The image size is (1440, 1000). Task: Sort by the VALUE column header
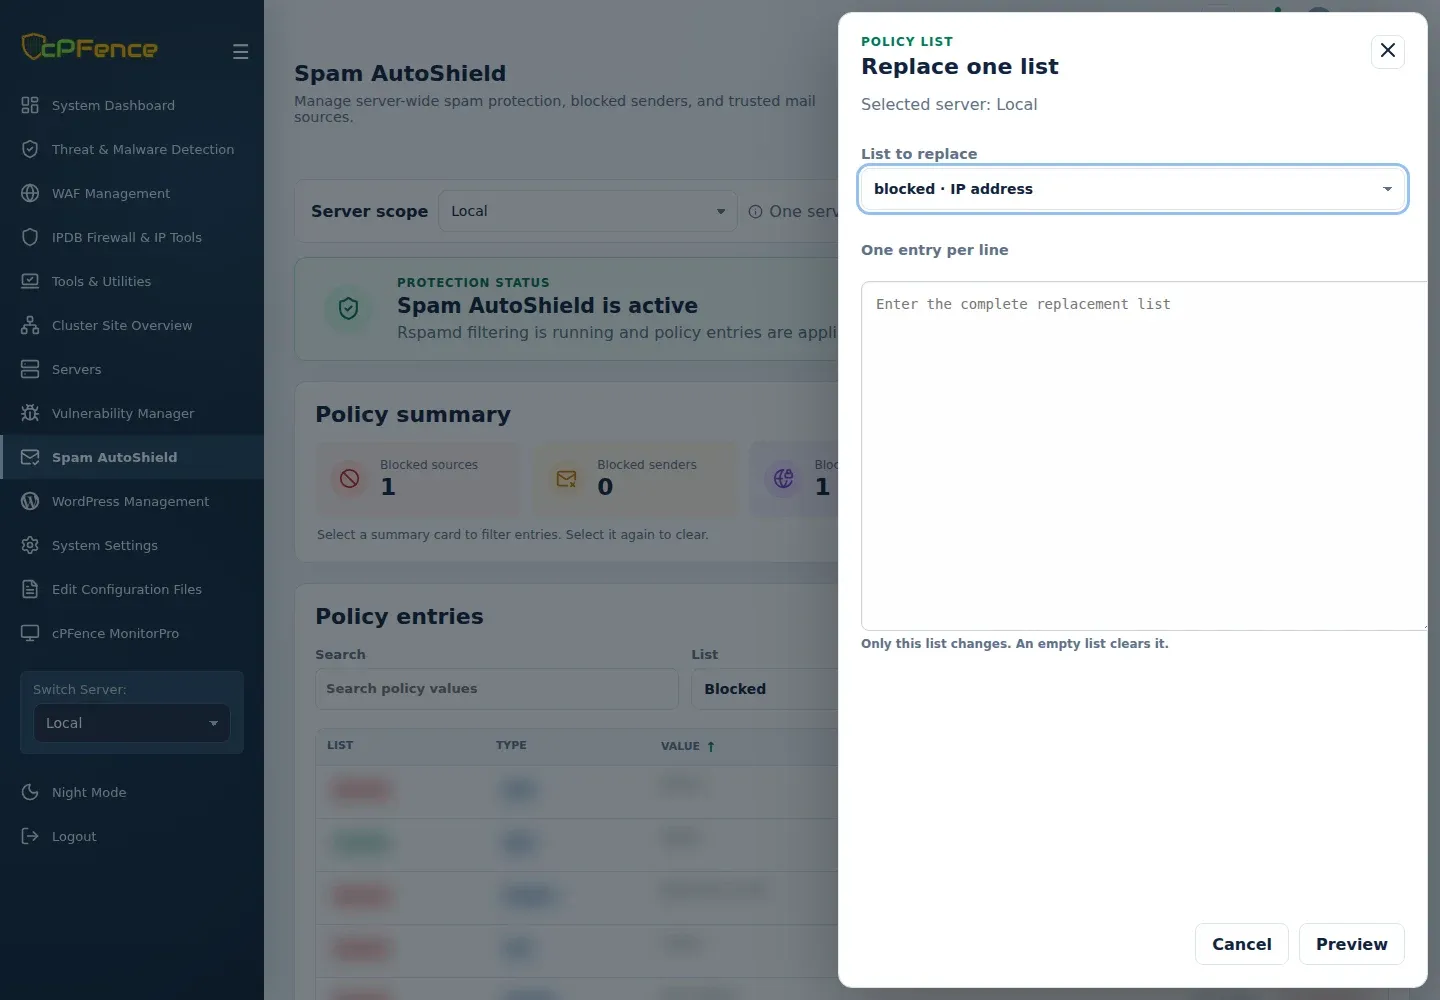[688, 746]
